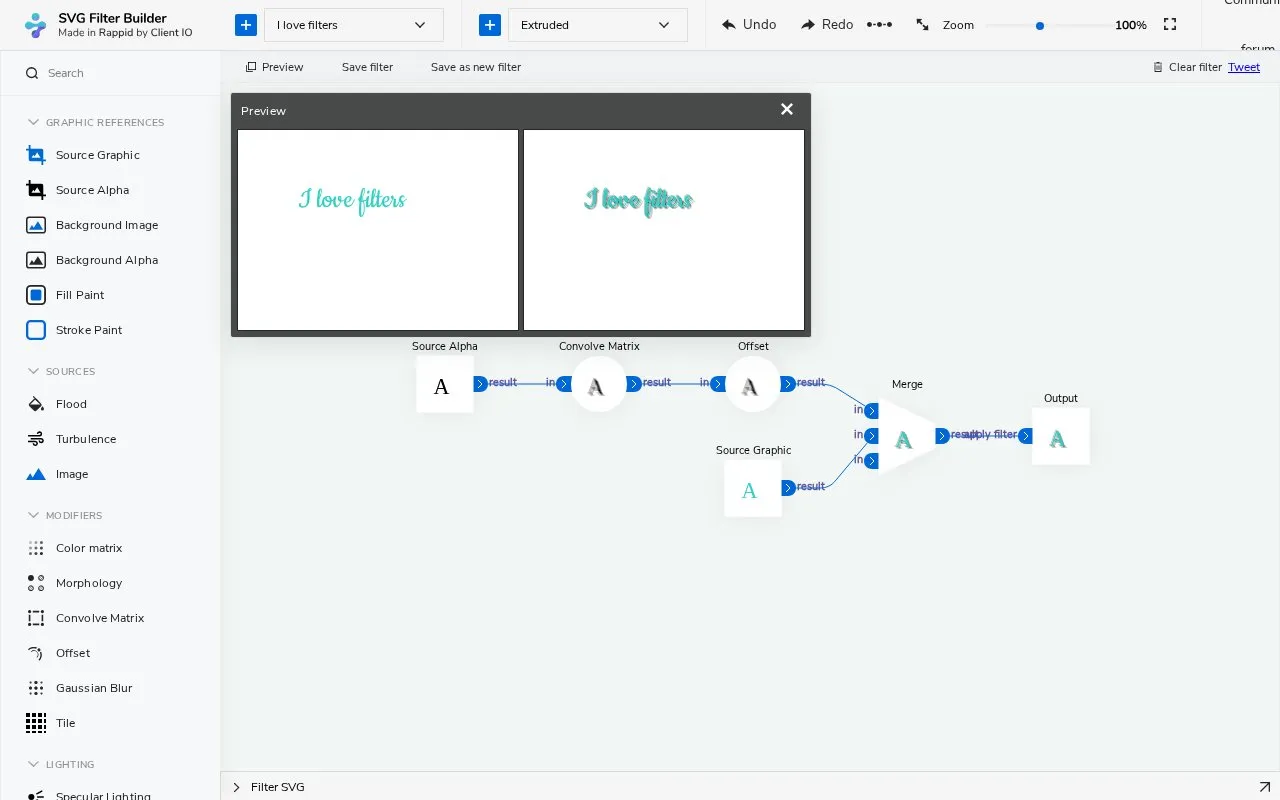The height and width of the screenshot is (800, 1280).
Task: Click the Stroke Paint icon
Action: [x=36, y=330]
